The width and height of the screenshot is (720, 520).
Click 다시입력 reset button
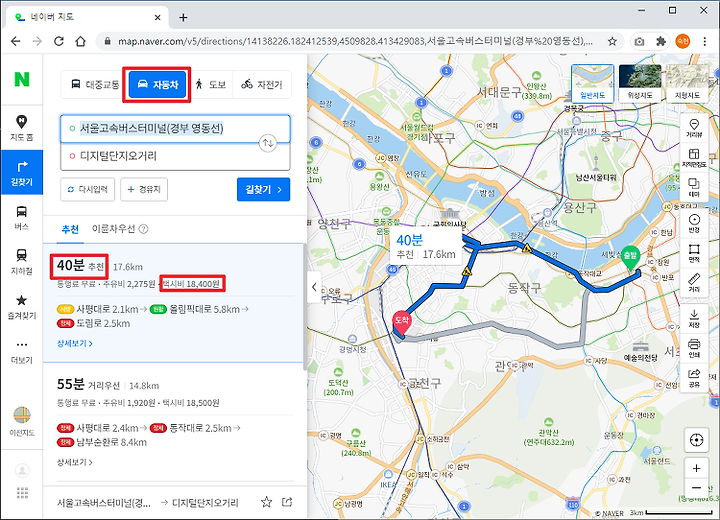(87, 189)
